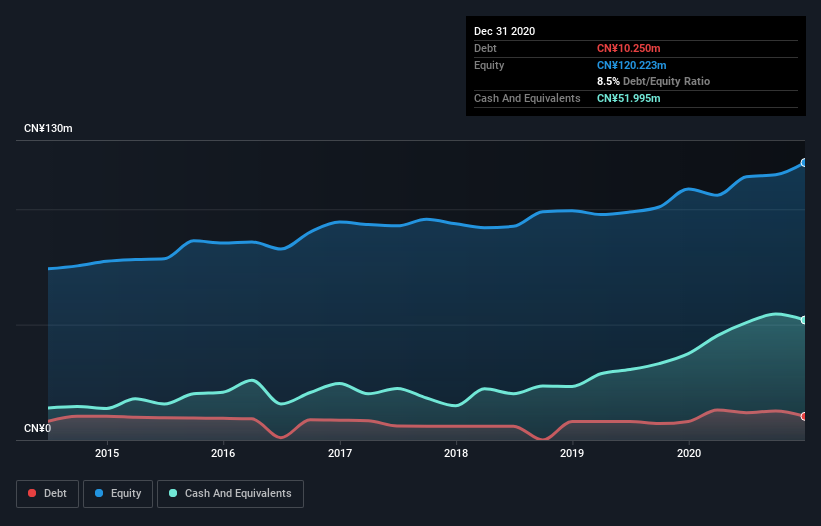Click the blue Equity legend dot

[x=99, y=493]
